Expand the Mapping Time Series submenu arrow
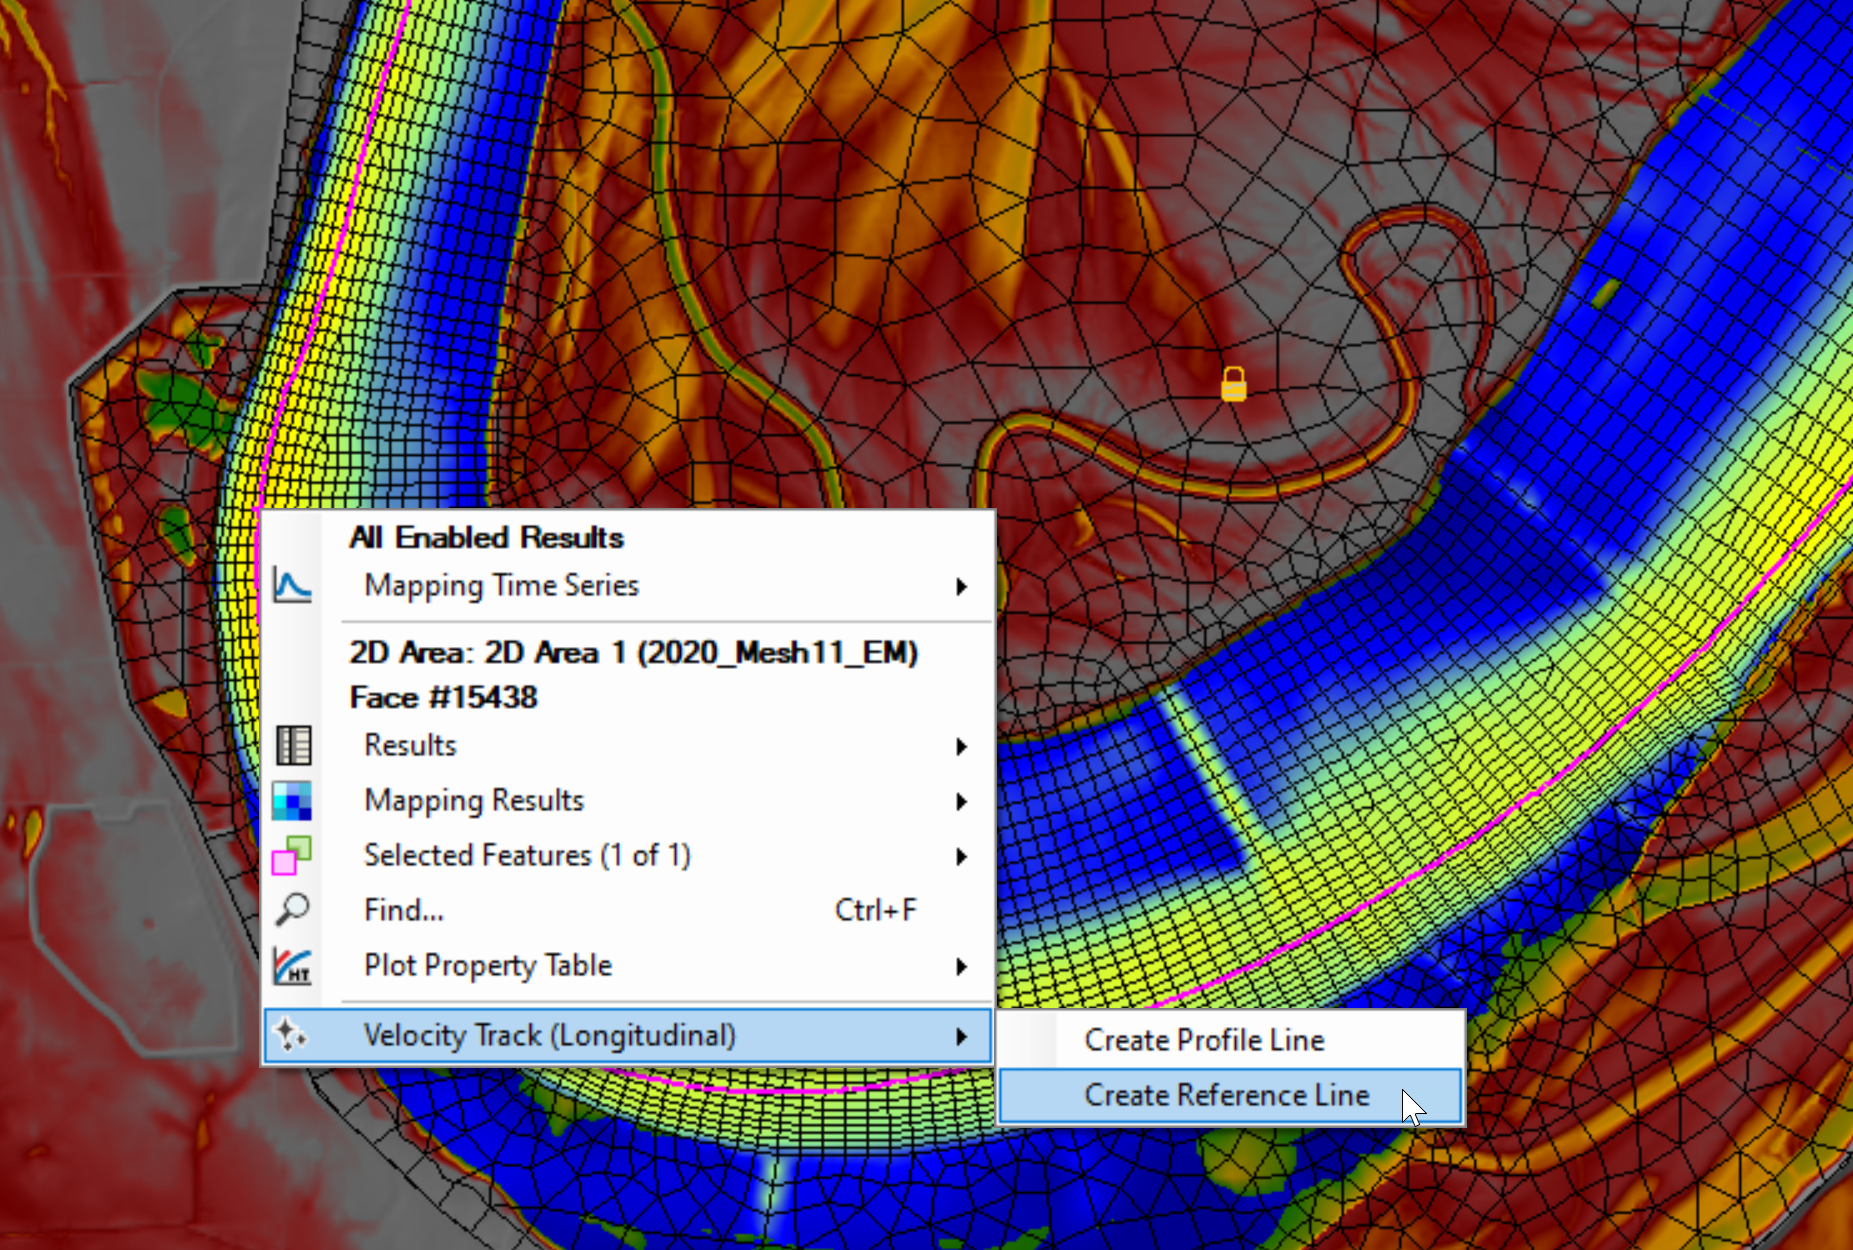This screenshot has width=1853, height=1250. (x=961, y=586)
